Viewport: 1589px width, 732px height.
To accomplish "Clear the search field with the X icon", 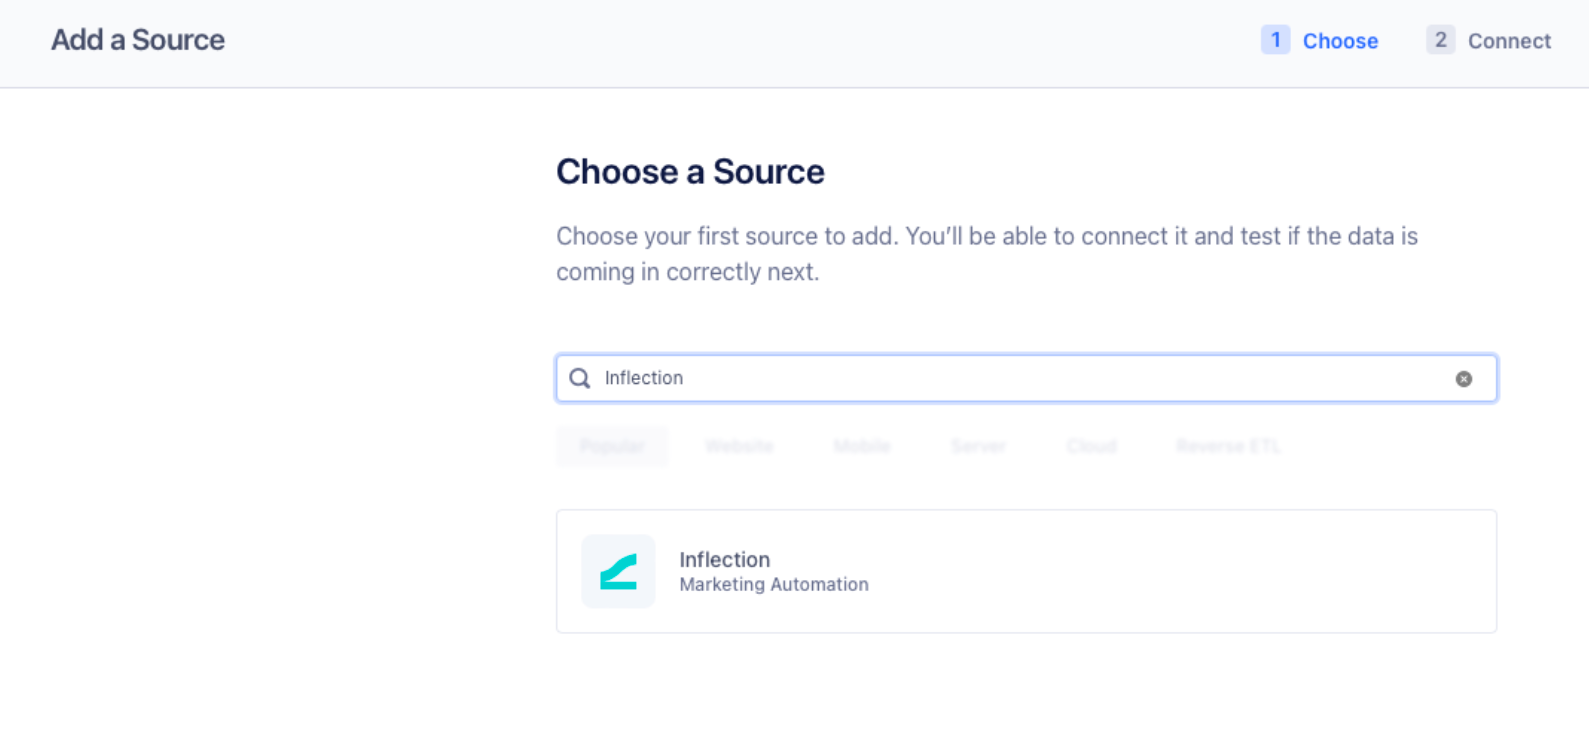I will tap(1463, 379).
